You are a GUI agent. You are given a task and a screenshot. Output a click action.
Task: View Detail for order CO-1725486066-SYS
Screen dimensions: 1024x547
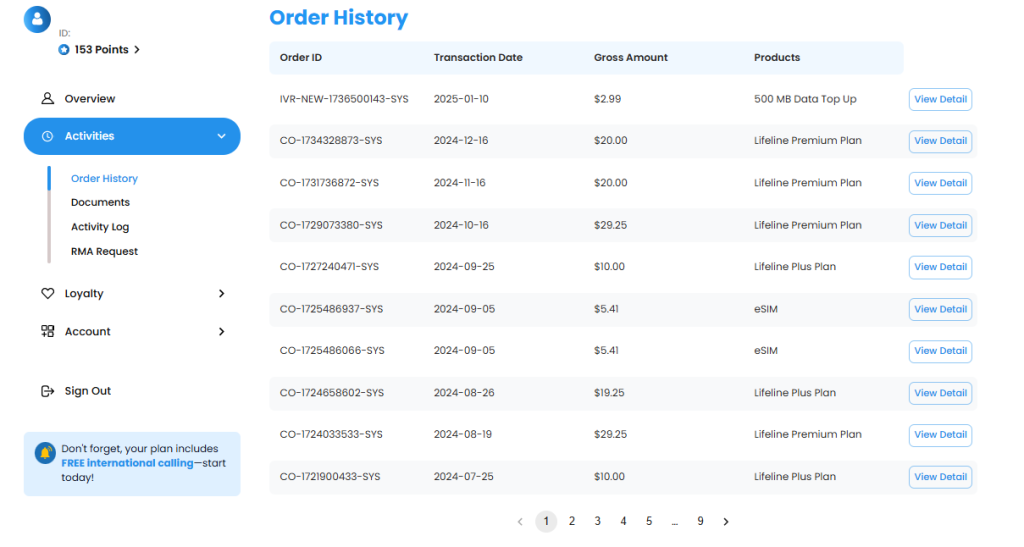(x=940, y=351)
